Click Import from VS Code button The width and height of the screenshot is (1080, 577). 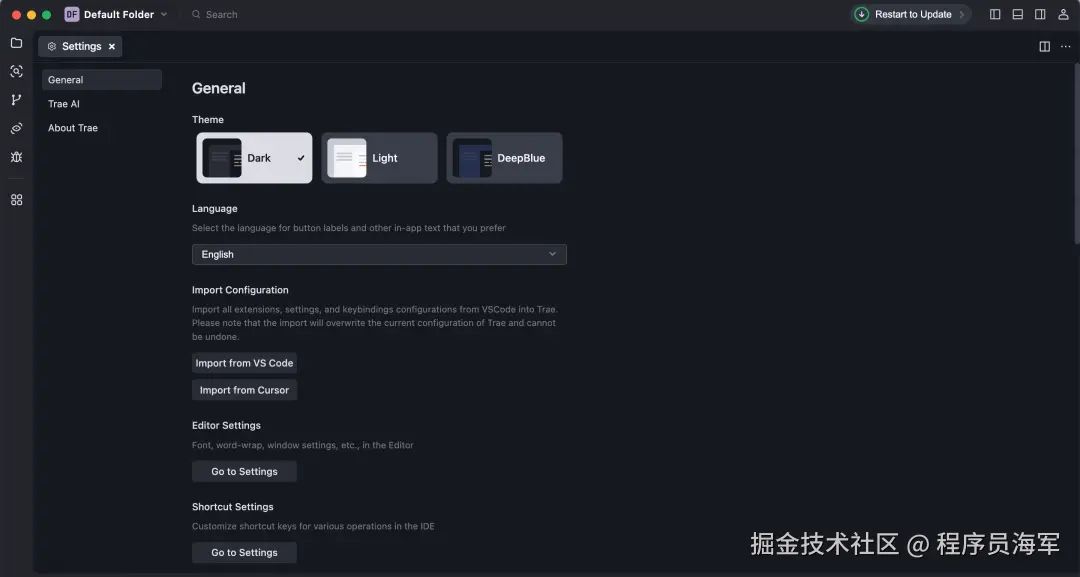point(245,363)
